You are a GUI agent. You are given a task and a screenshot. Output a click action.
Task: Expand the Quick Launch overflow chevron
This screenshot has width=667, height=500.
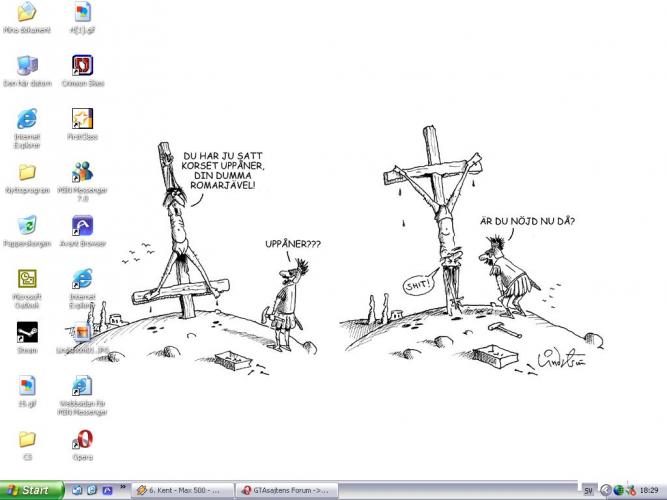pos(123,487)
